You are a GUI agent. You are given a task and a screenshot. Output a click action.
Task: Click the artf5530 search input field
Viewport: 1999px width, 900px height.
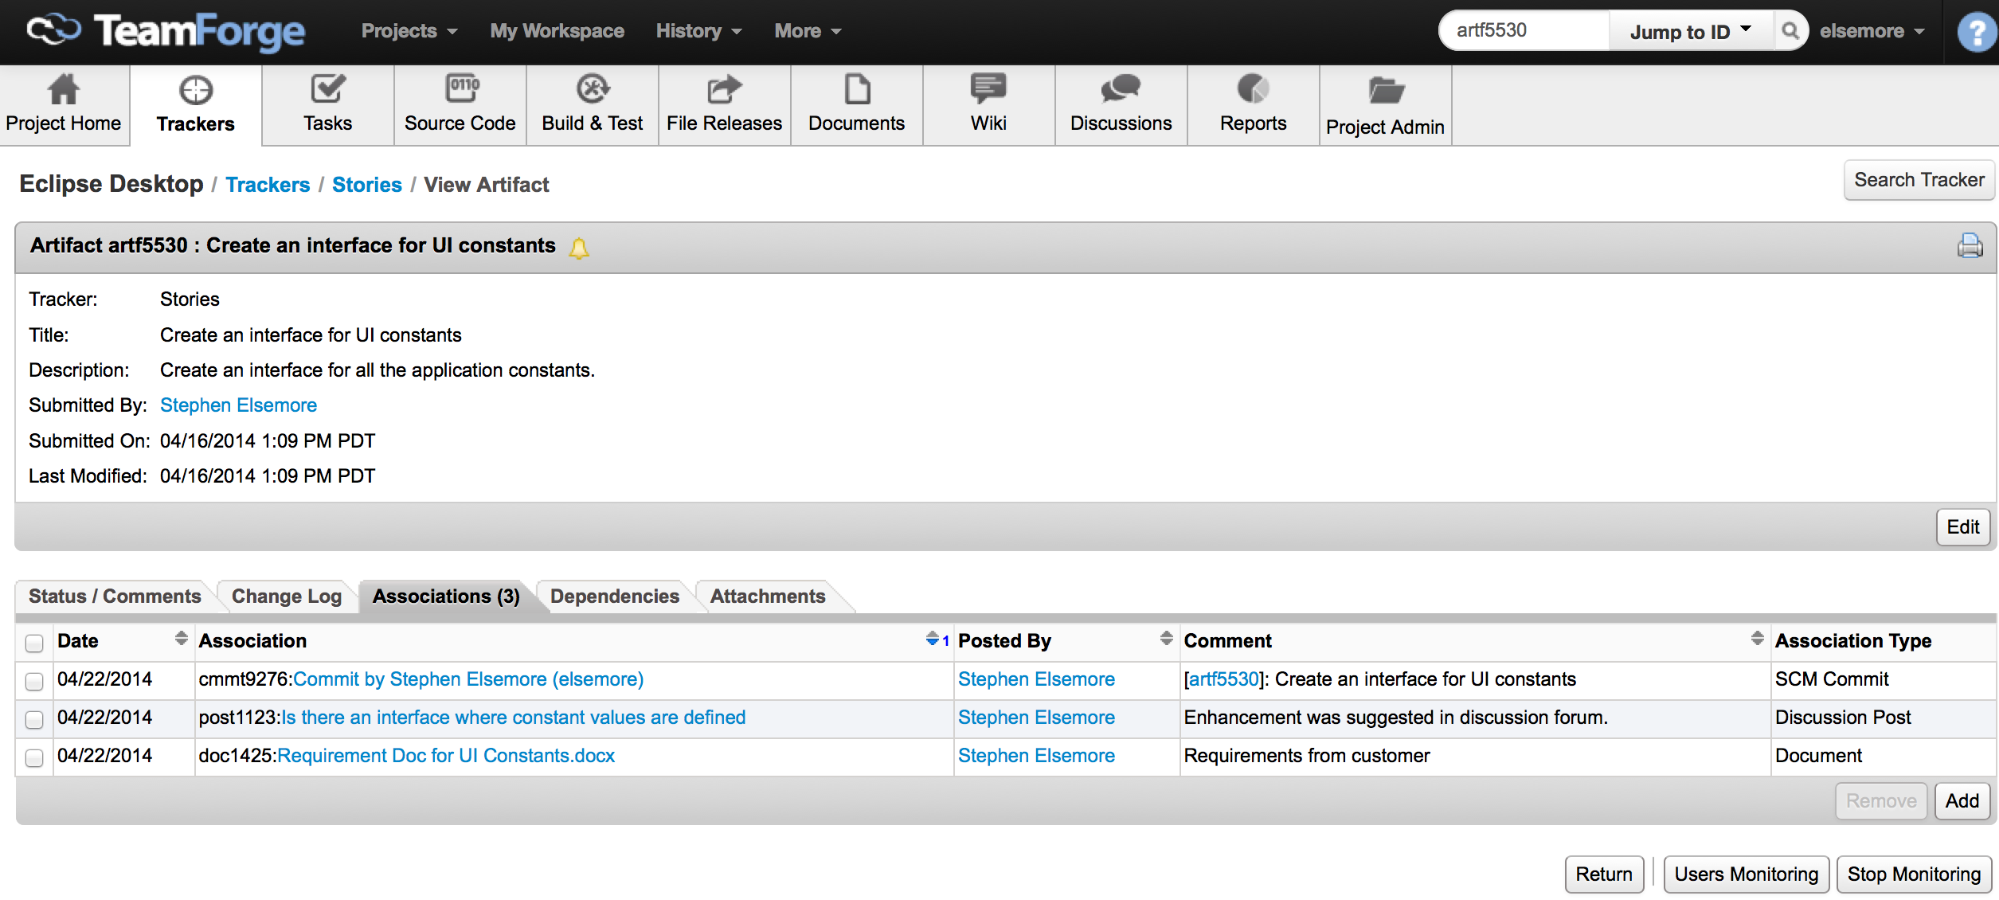pos(1524,31)
